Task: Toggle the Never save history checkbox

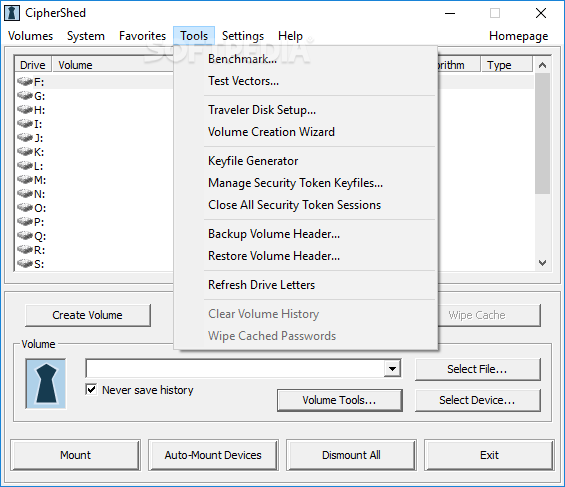Action: pyautogui.click(x=92, y=389)
